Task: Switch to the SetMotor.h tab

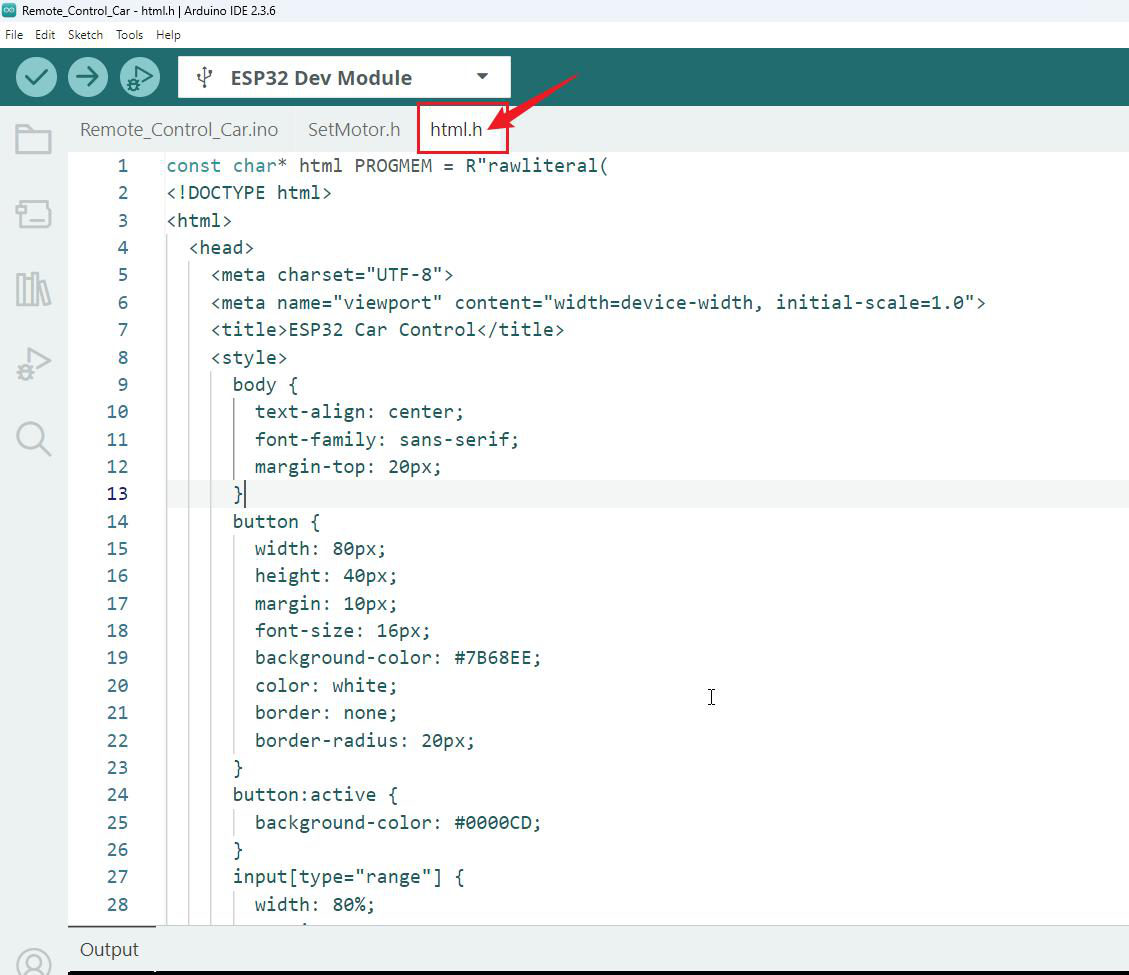Action: (354, 130)
